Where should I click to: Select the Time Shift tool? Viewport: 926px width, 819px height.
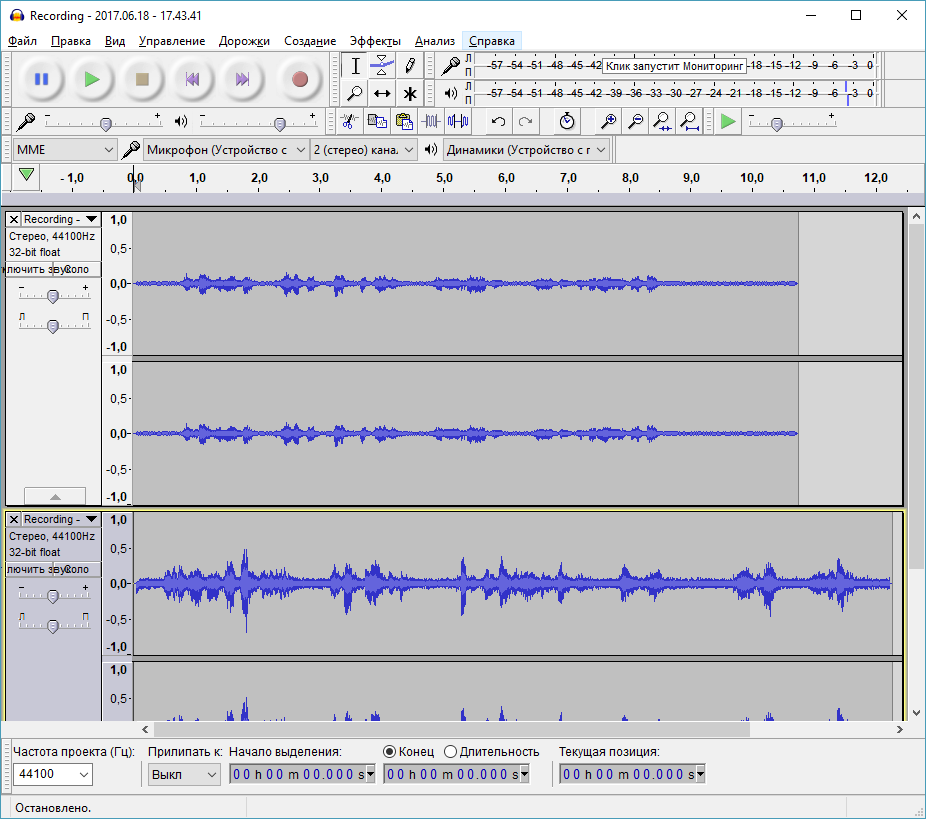coord(382,94)
